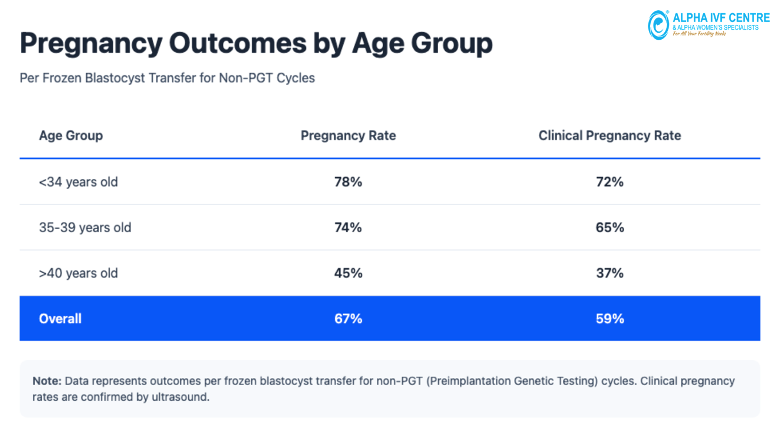Click the Clinical Pregnancy Rate column header
The image size is (781, 425).
coord(610,135)
